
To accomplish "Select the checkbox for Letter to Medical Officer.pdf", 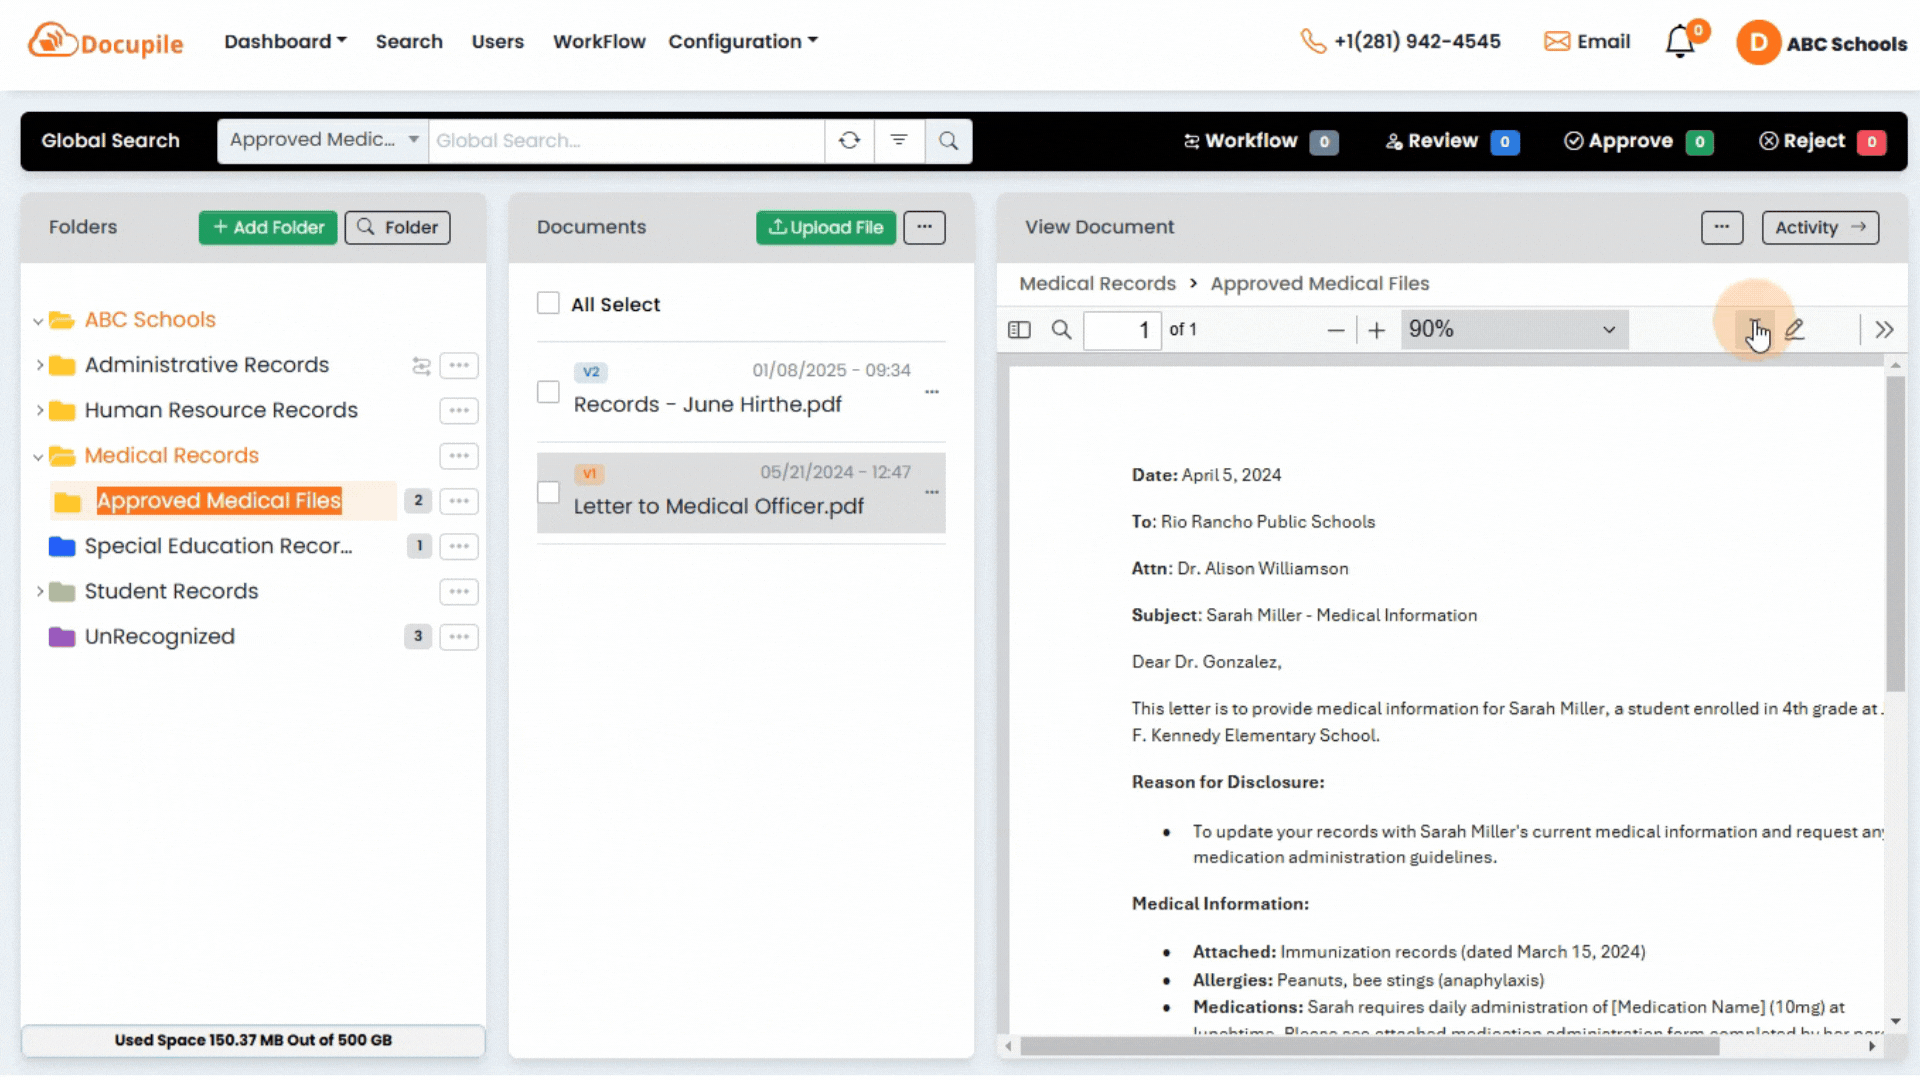I will point(548,492).
